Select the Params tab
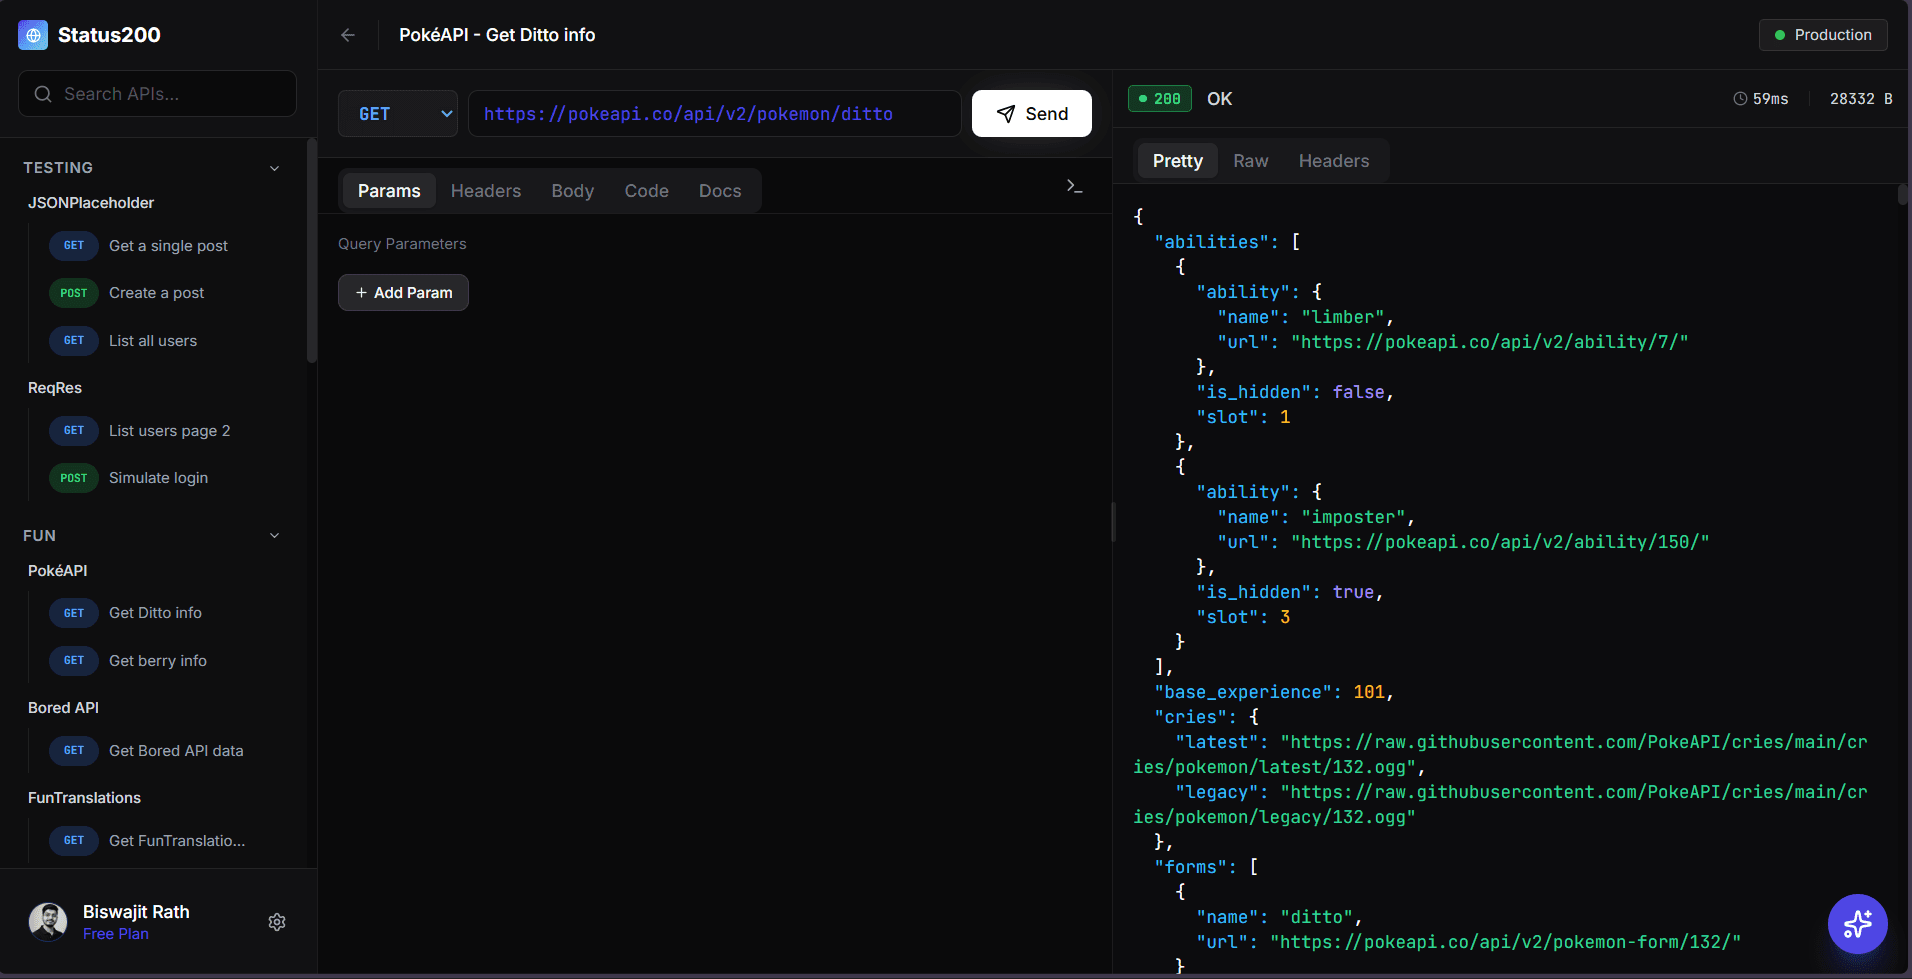The image size is (1912, 979). [x=389, y=191]
